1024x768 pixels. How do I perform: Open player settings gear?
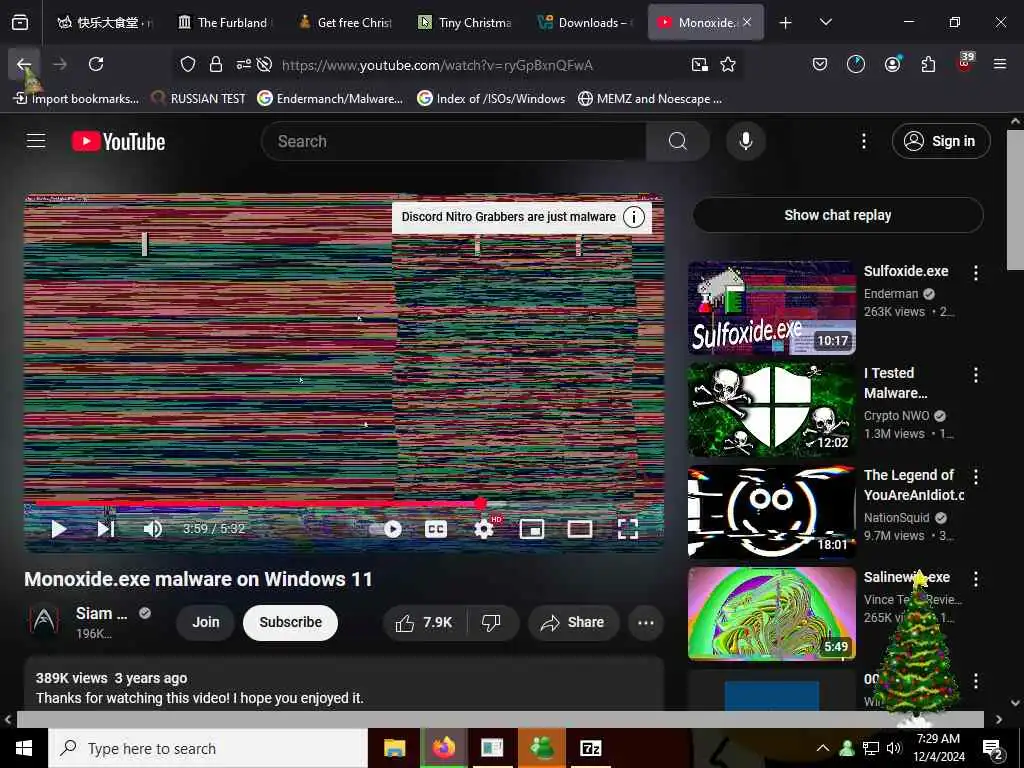click(484, 529)
